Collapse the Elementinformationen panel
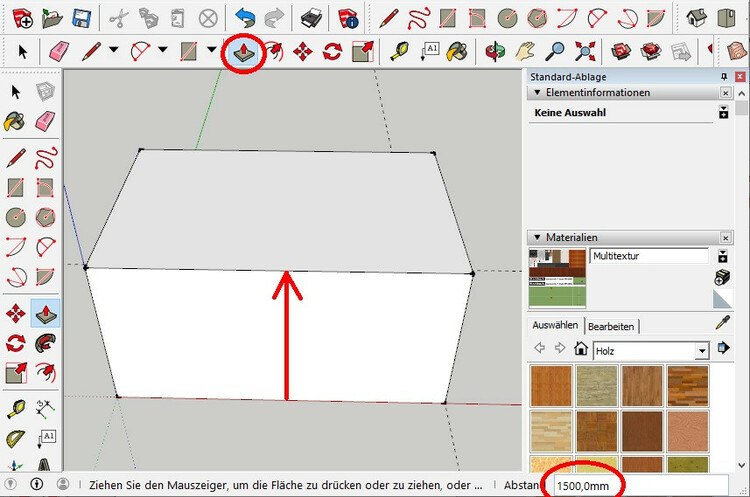Screen dimensions: 750x497 [x=536, y=93]
